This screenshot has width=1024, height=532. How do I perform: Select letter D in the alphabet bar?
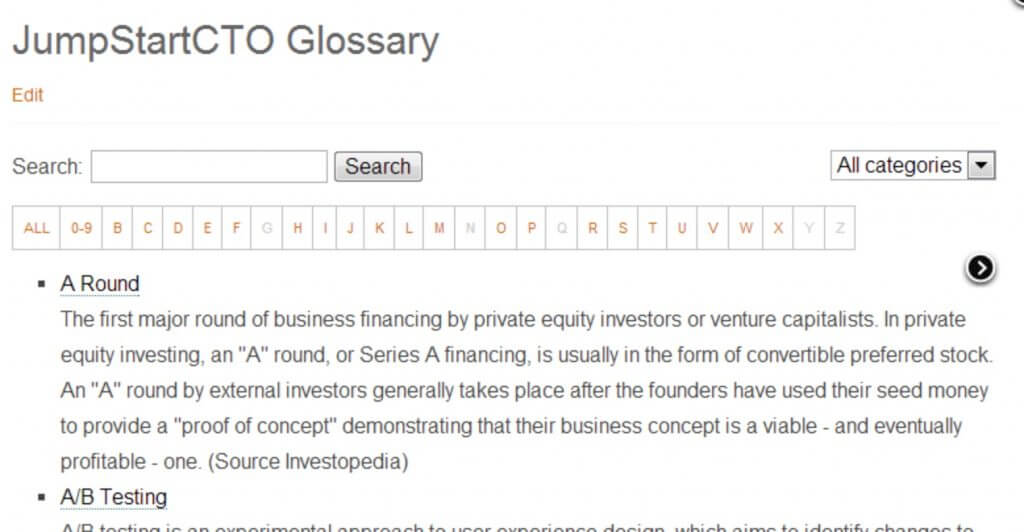[178, 228]
